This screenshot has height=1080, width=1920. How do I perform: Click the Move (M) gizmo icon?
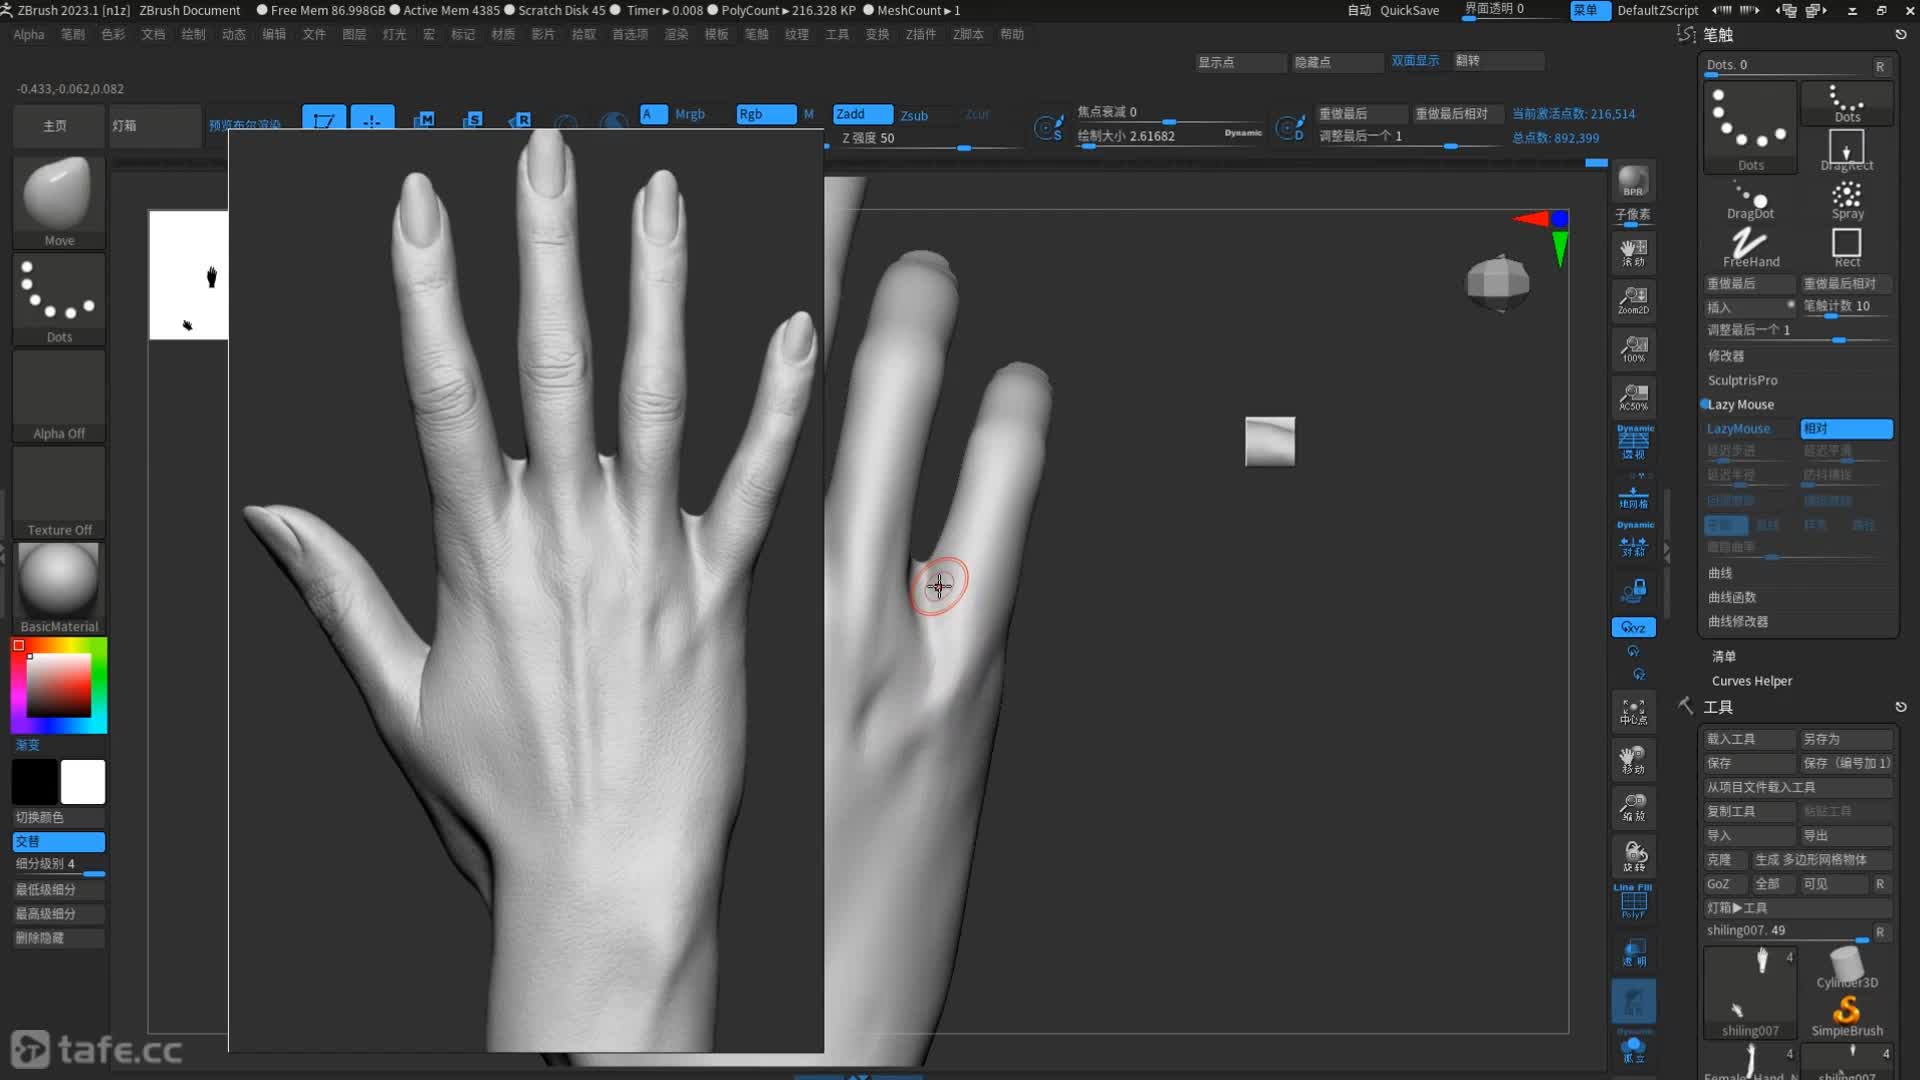(423, 119)
